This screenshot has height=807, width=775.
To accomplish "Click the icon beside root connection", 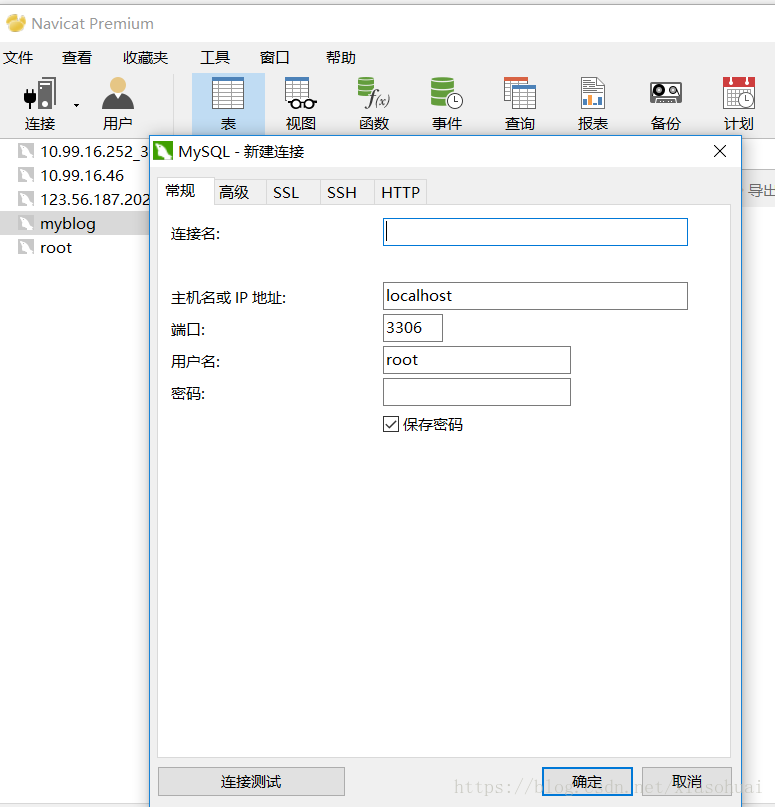I will pos(26,248).
